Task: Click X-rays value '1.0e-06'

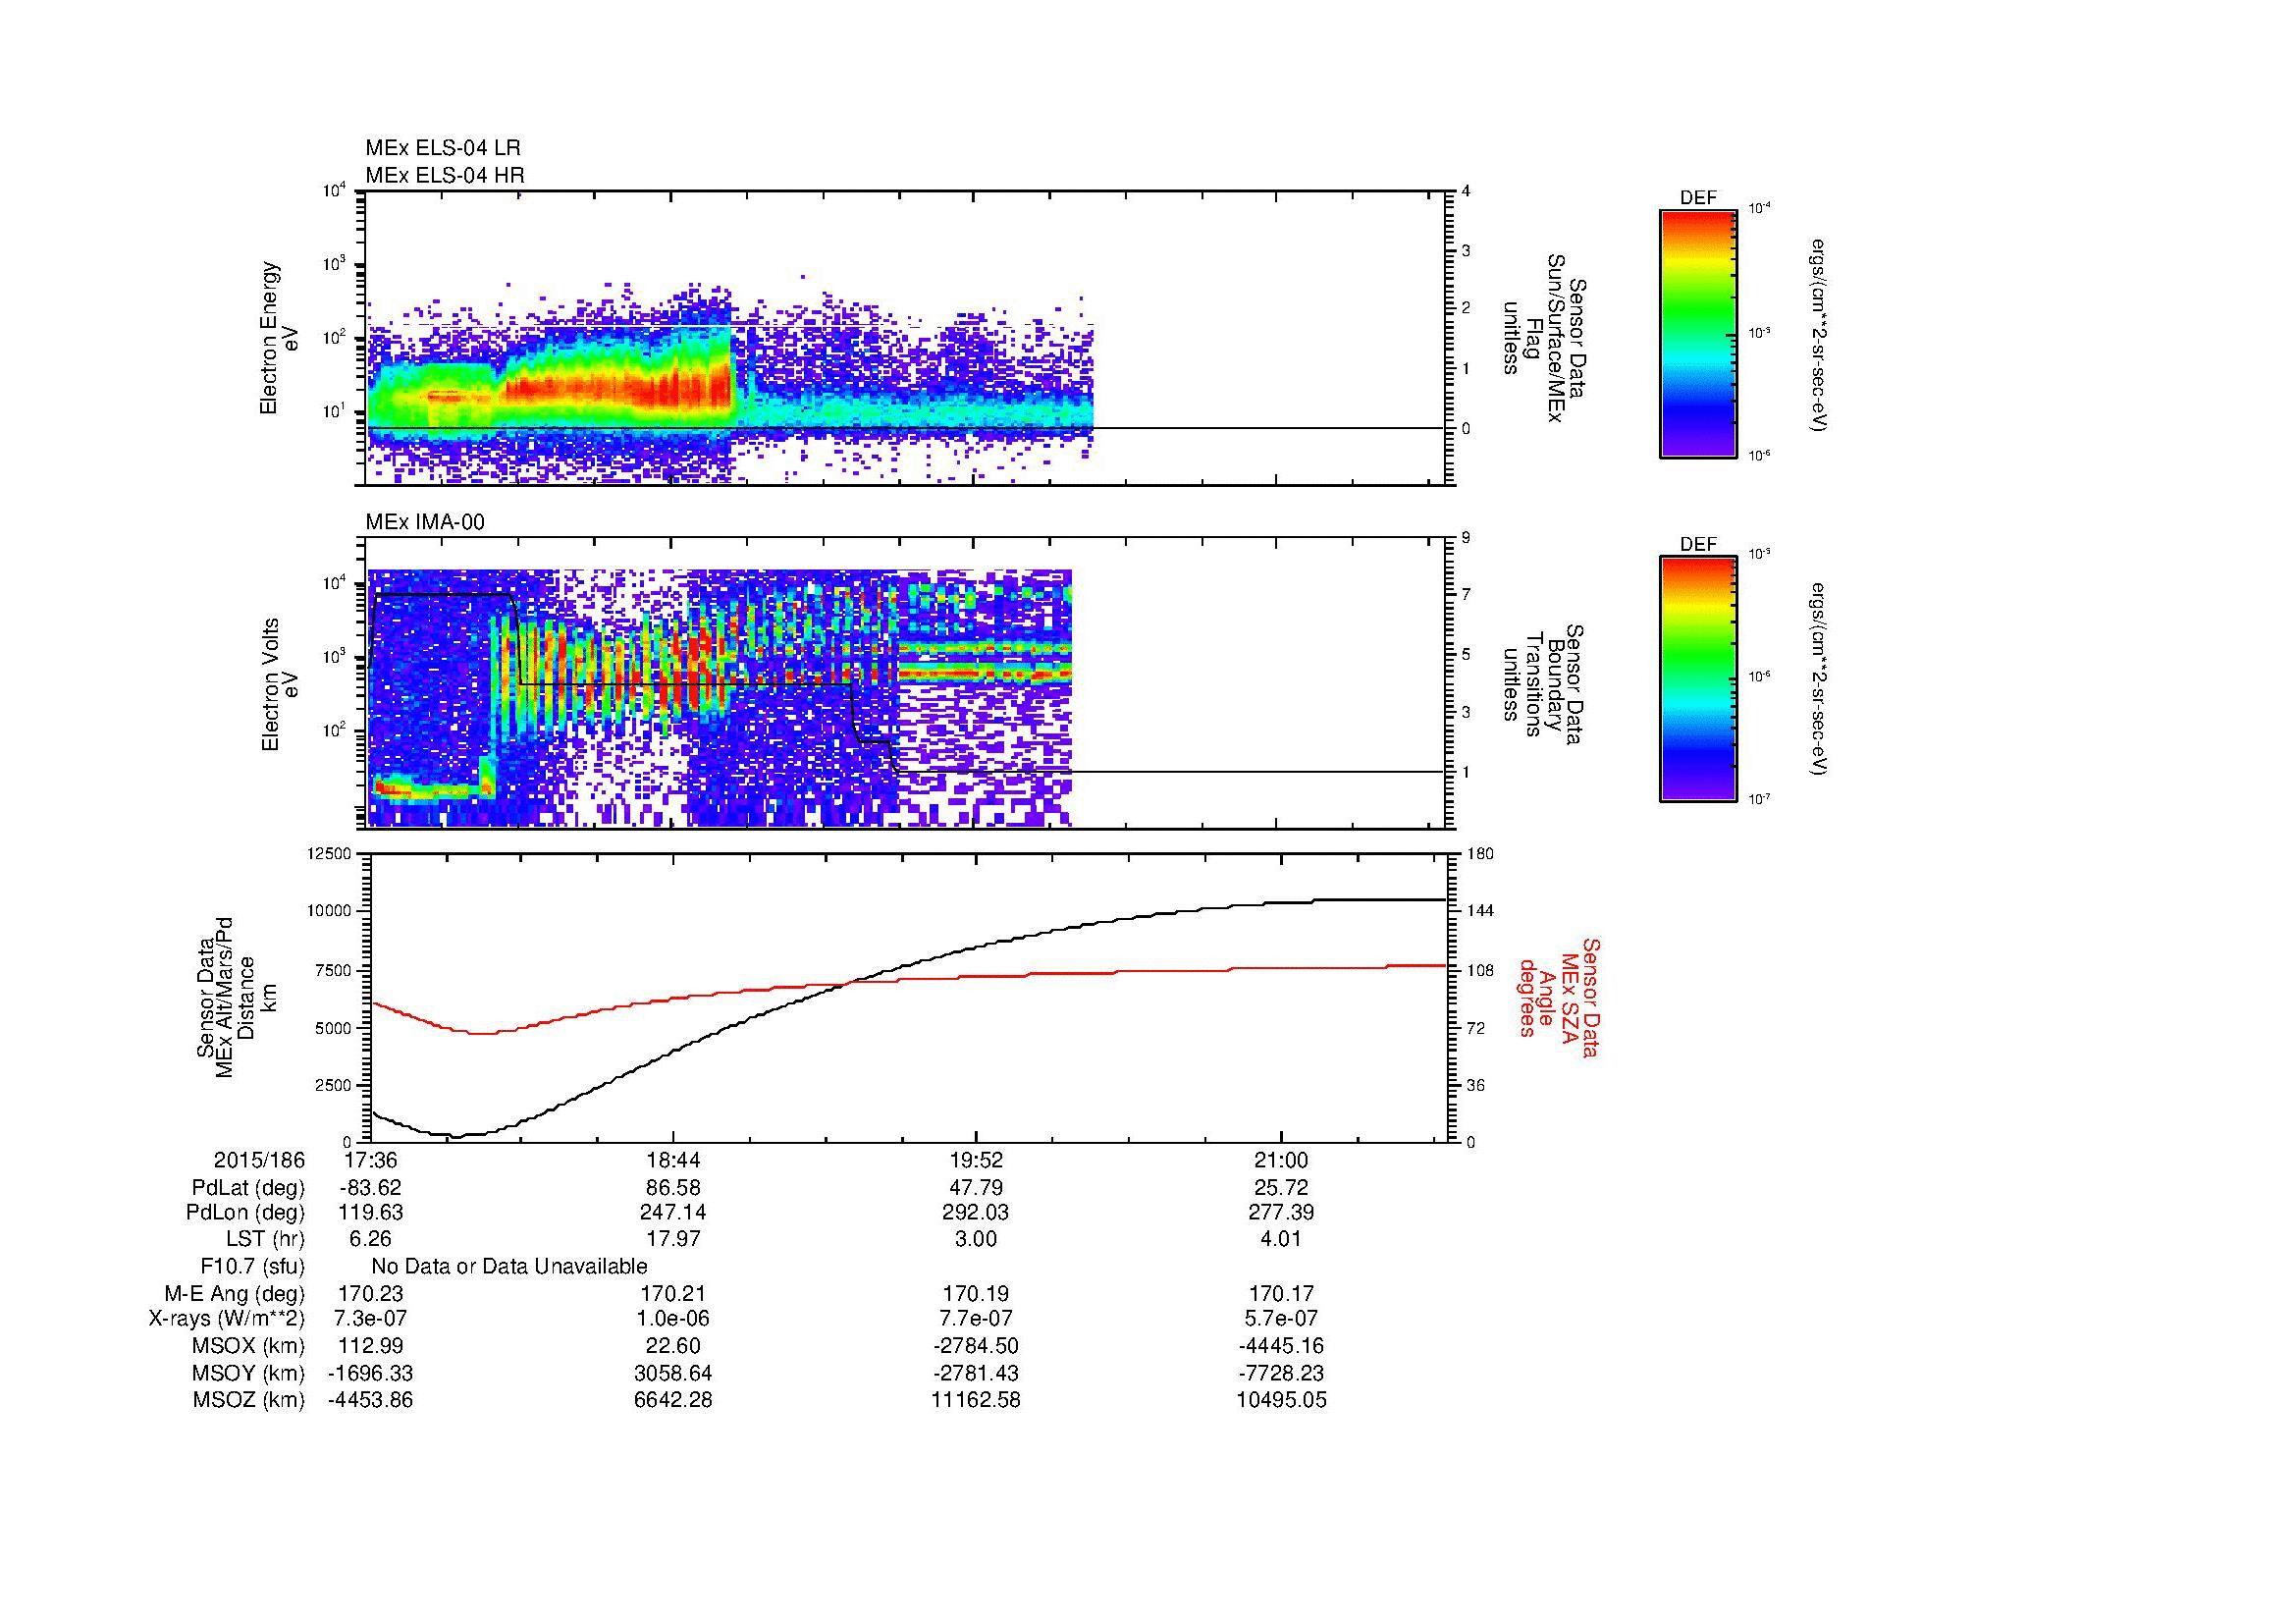Action: point(674,1319)
